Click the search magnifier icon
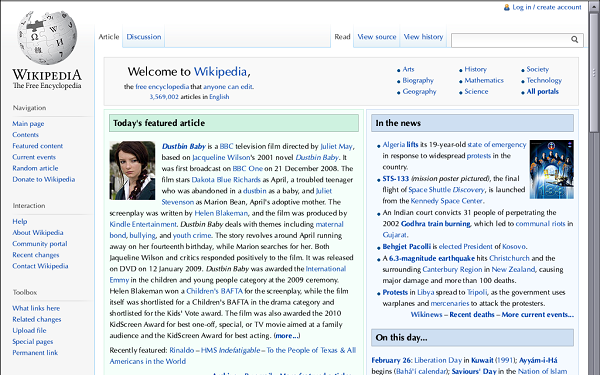The width and height of the screenshot is (600, 375). pyautogui.click(x=574, y=39)
